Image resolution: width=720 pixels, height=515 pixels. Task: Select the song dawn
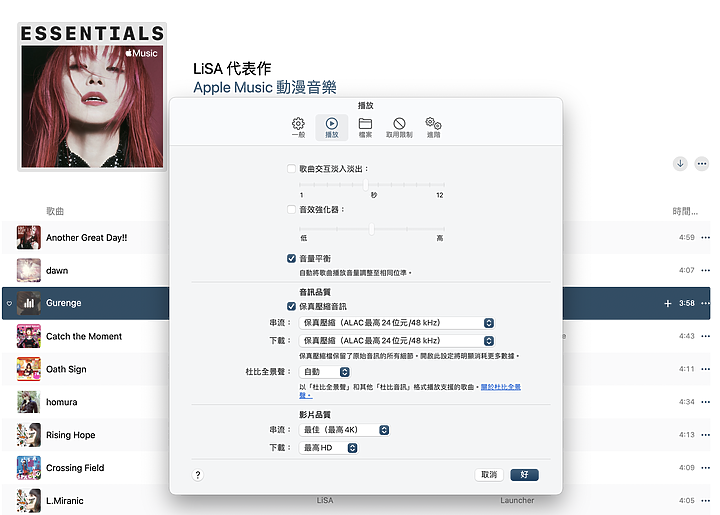coord(57,271)
